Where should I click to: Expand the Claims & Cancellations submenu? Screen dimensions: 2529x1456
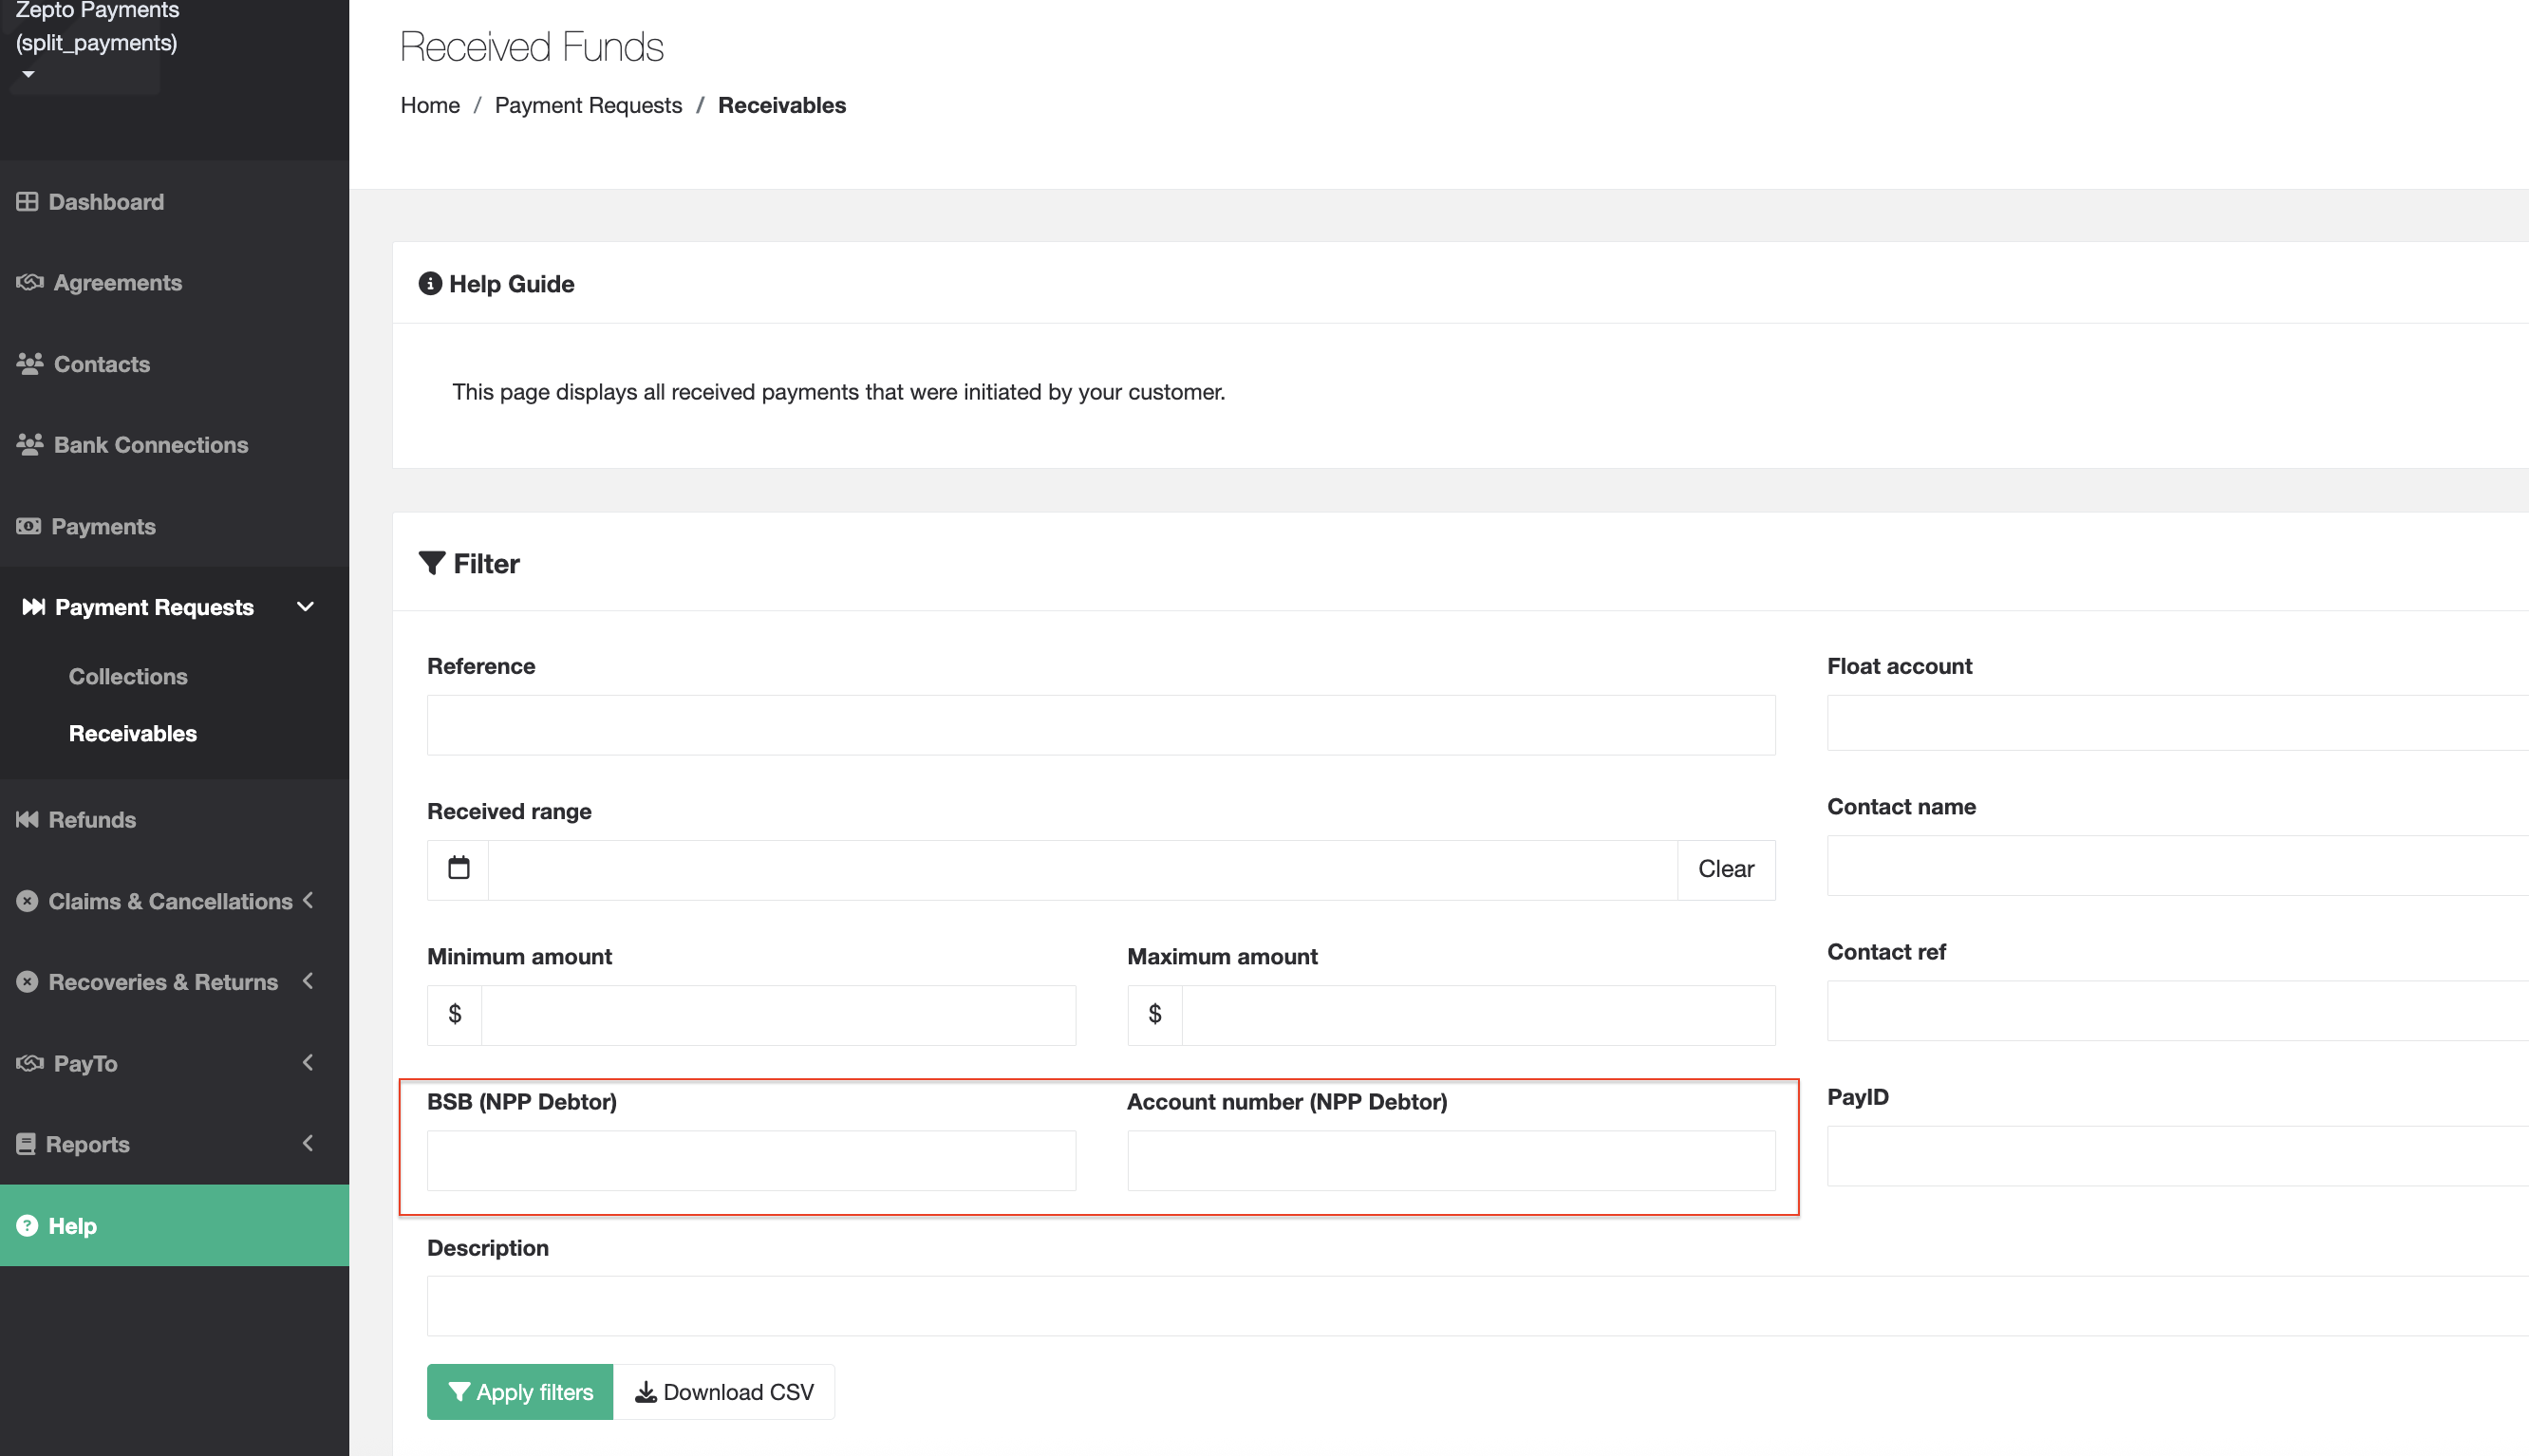(x=308, y=900)
